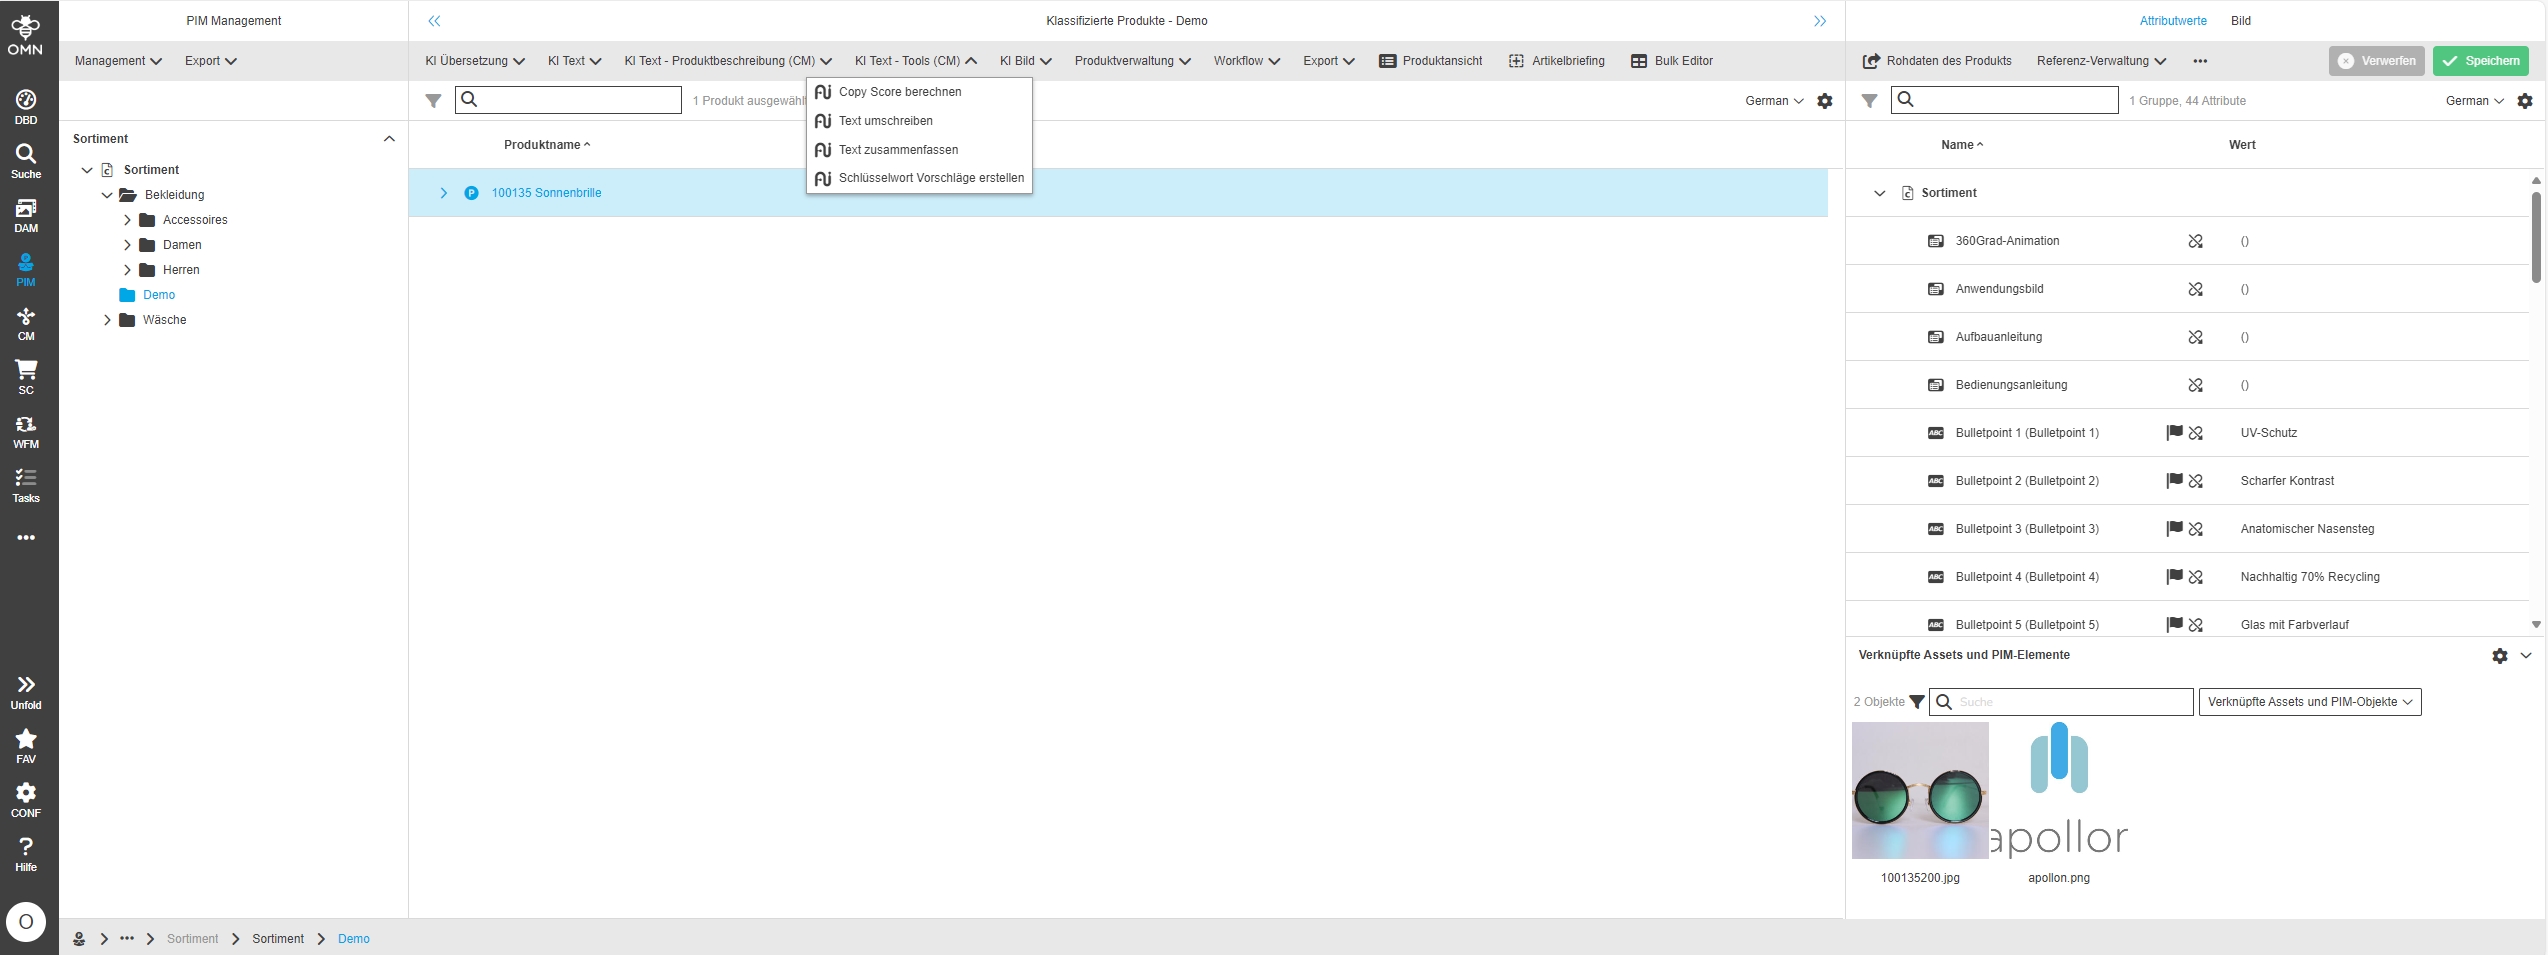The height and width of the screenshot is (955, 2548).
Task: Open overflow menu next to Referenz-Verwaltung
Action: pos(2200,61)
